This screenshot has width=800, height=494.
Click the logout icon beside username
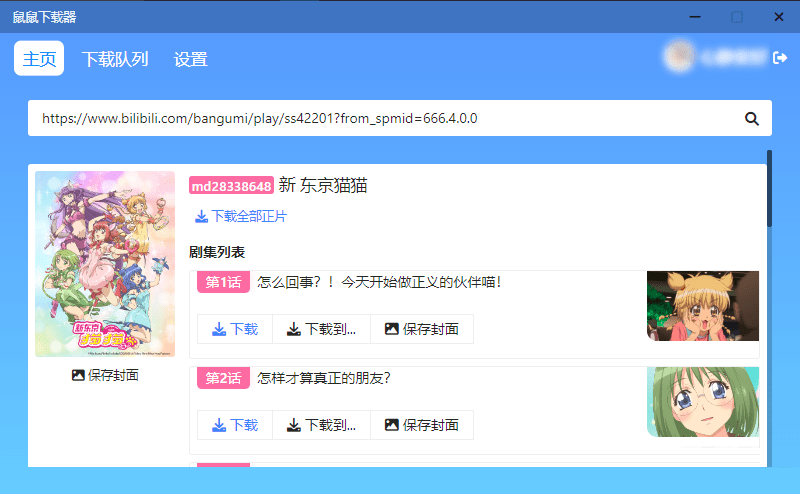pyautogui.click(x=780, y=58)
